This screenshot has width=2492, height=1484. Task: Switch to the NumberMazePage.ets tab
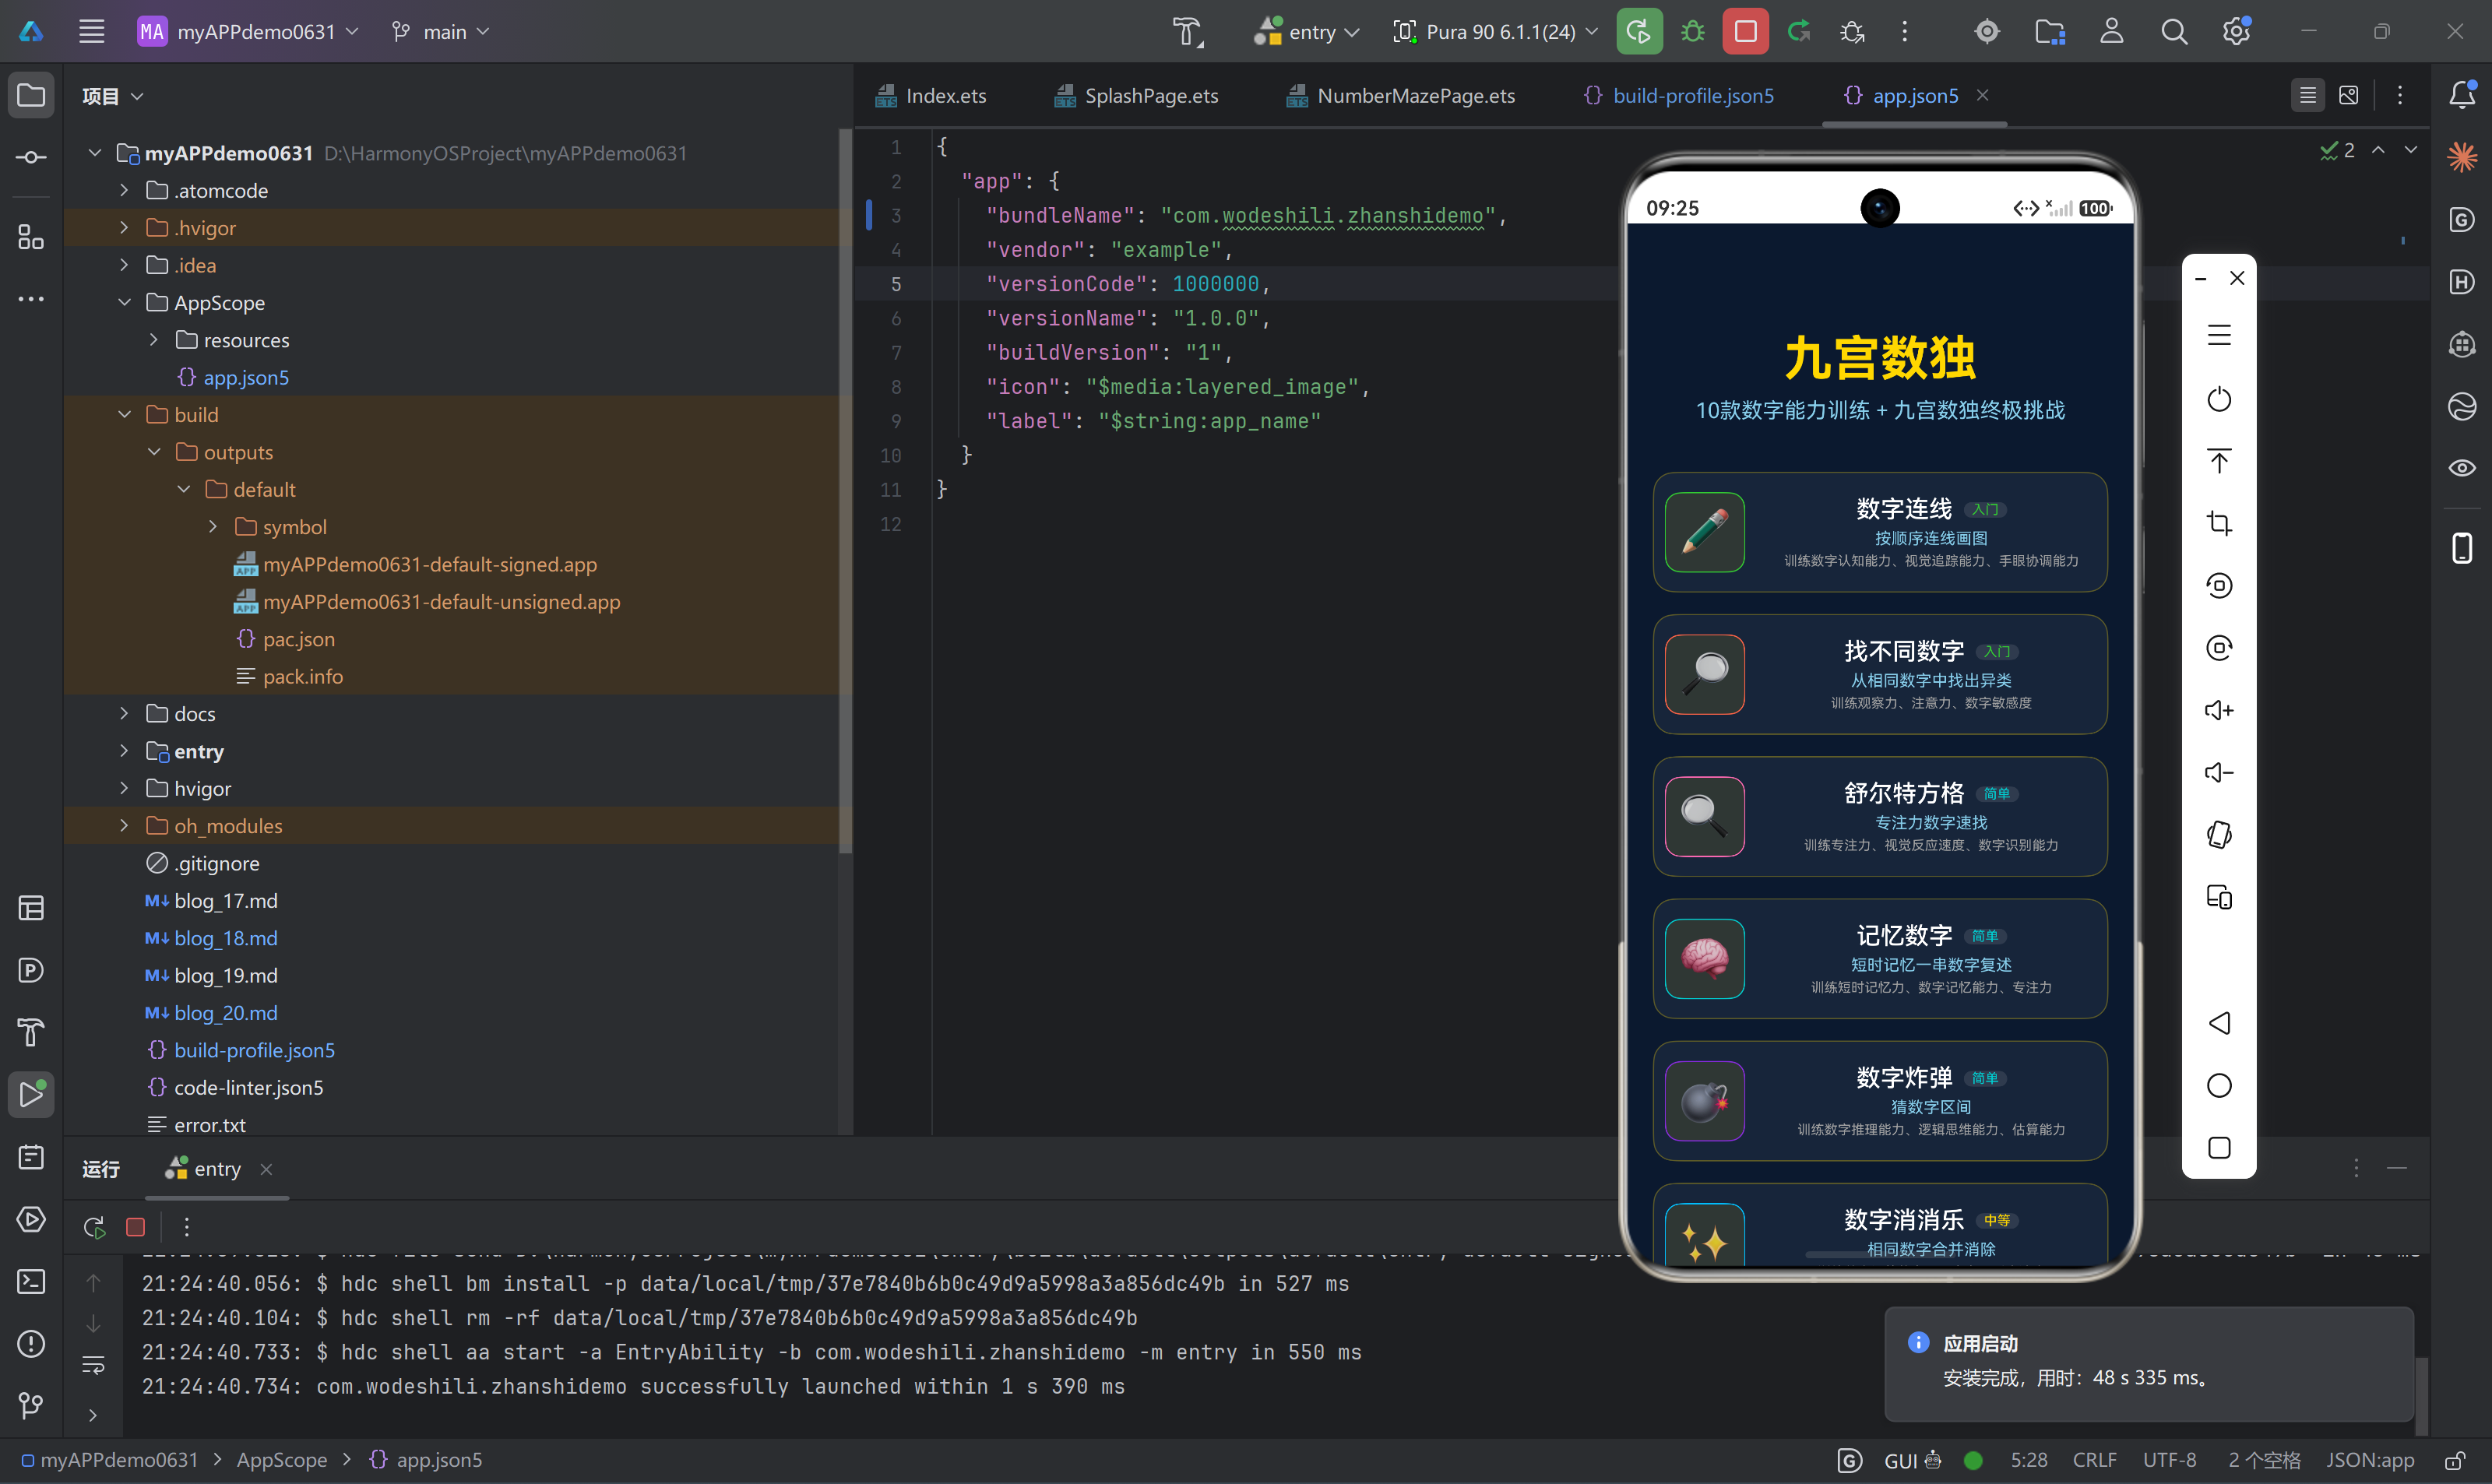tap(1400, 96)
